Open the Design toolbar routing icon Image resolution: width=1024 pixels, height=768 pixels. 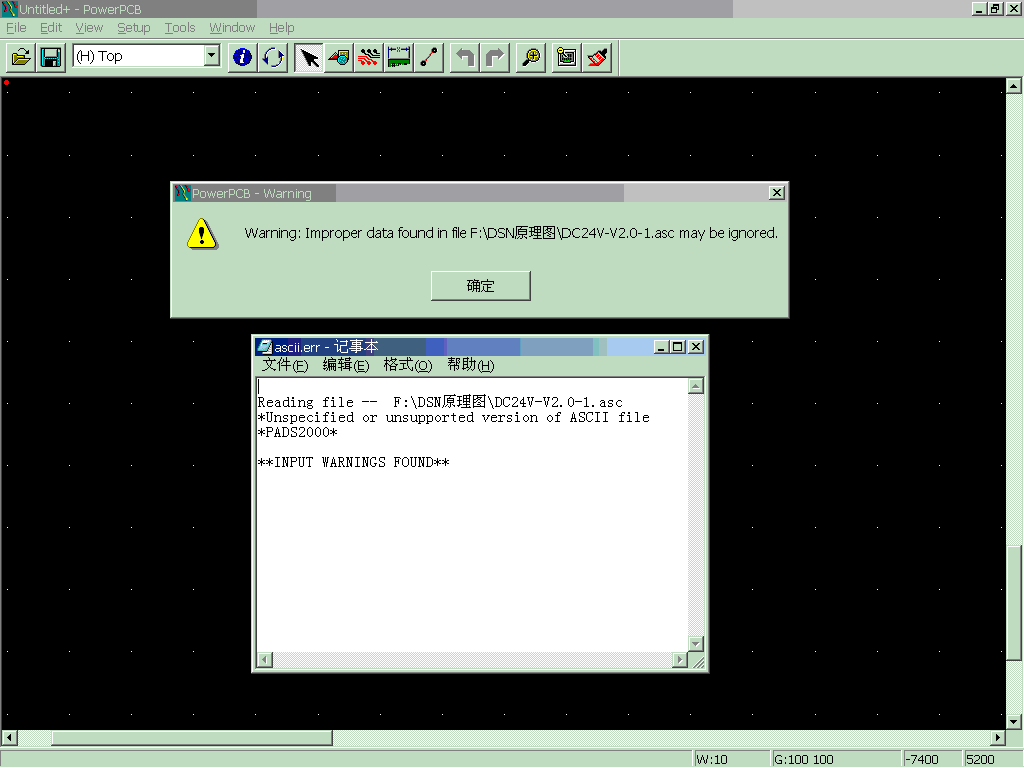coord(369,57)
